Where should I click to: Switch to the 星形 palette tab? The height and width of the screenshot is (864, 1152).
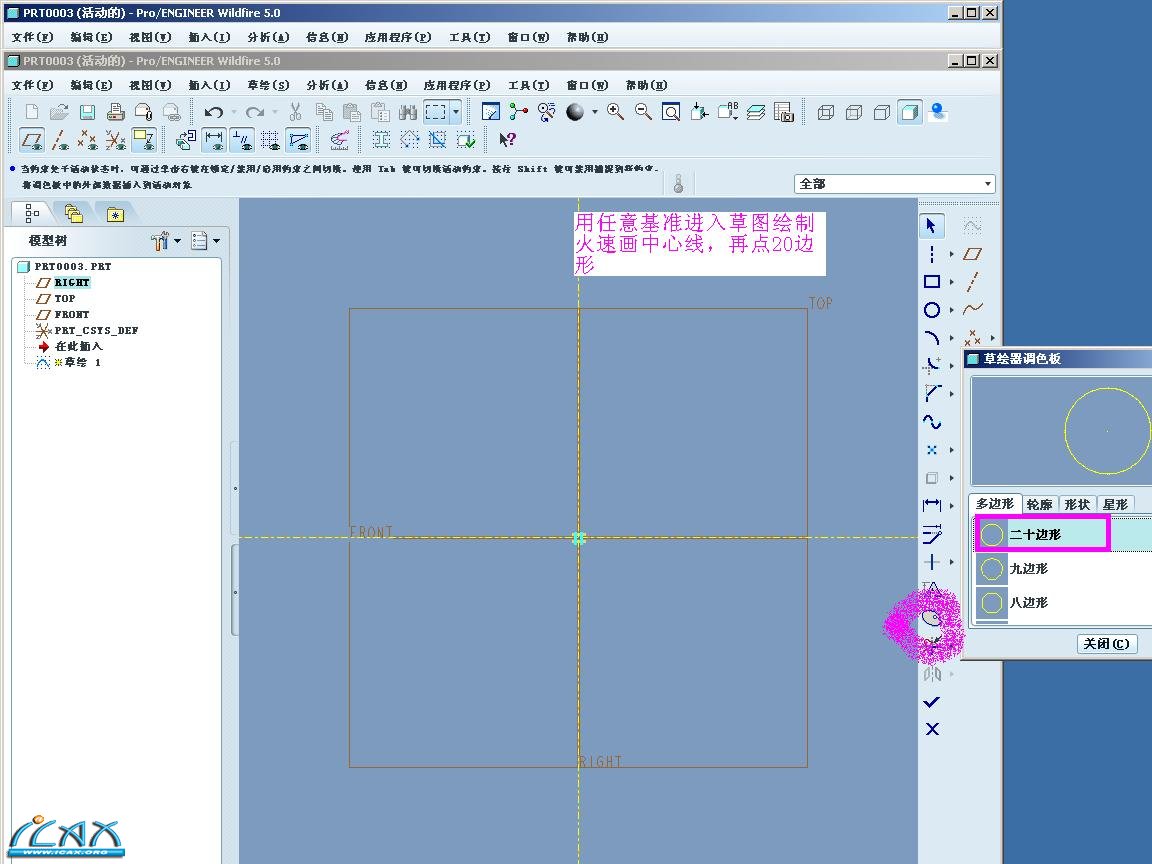(1115, 504)
